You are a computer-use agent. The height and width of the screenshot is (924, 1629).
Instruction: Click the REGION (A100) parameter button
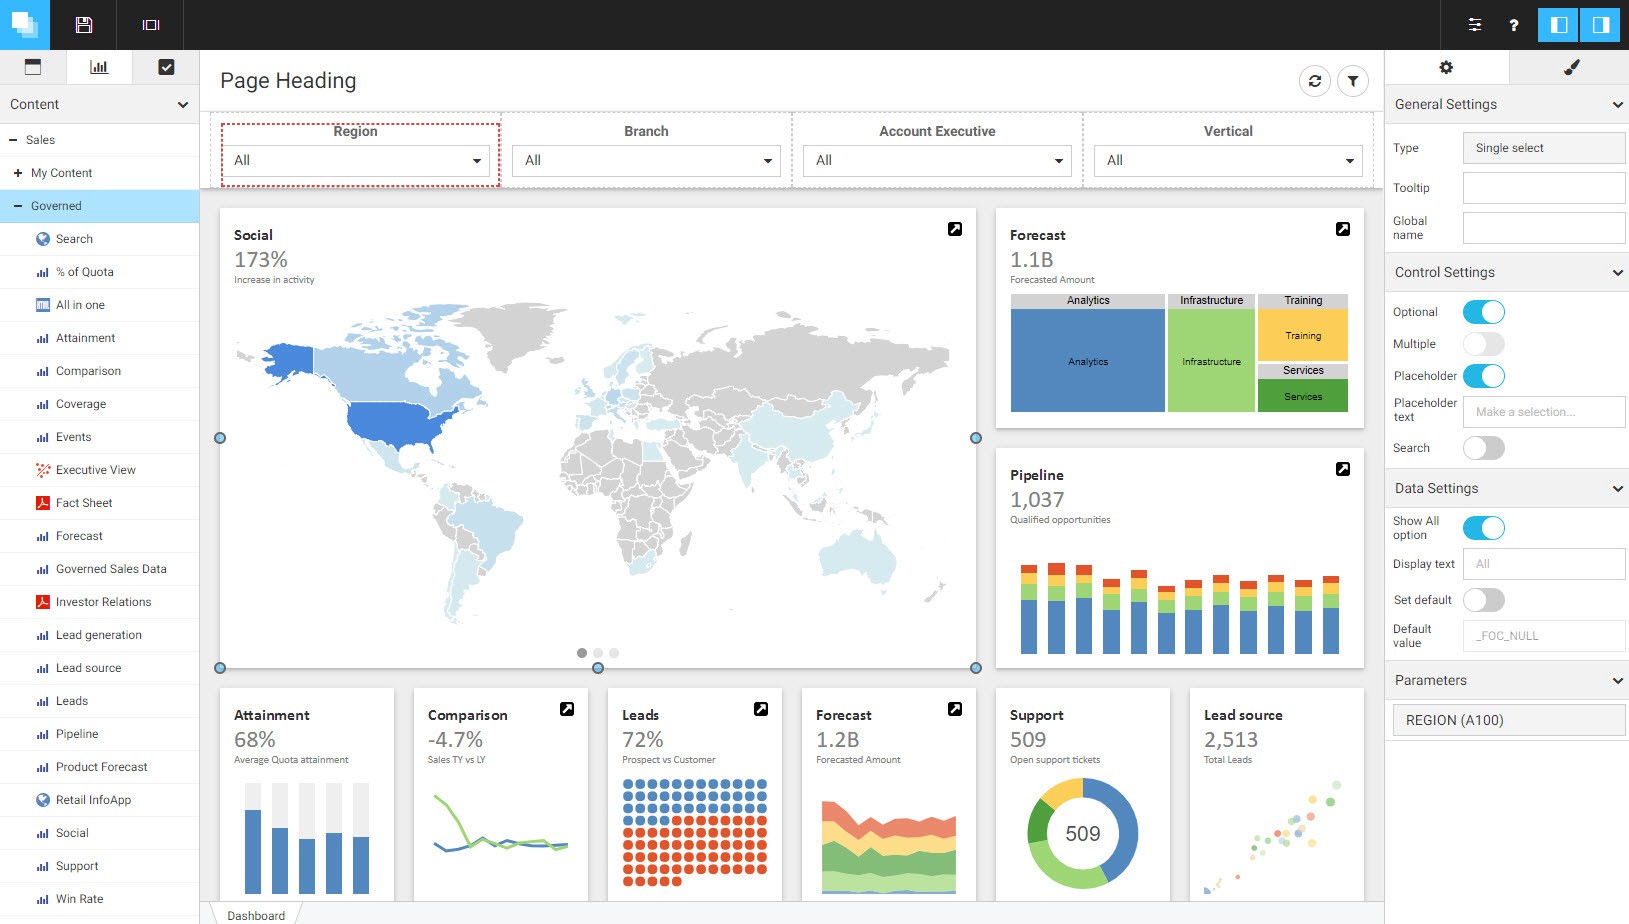point(1508,720)
